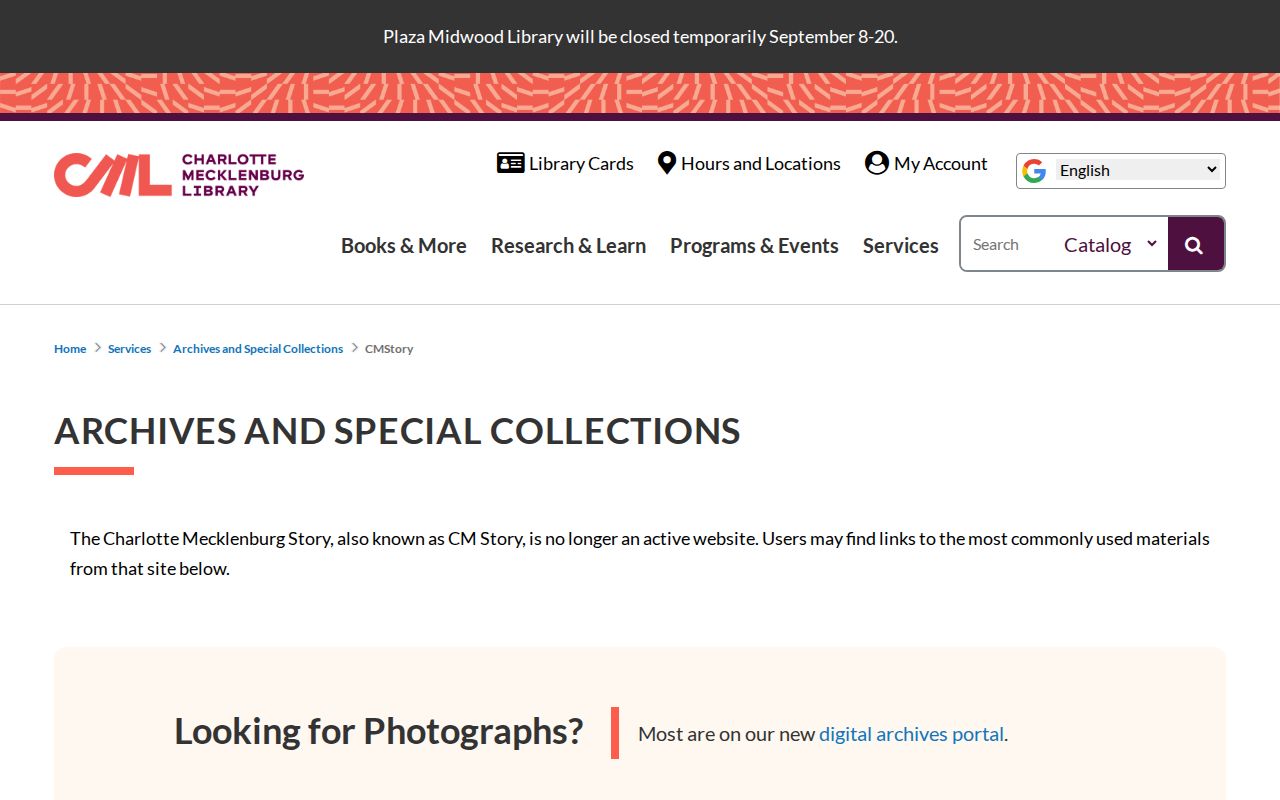The height and width of the screenshot is (800, 1280).
Task: Click the chevron after Home breadcrumb
Action: click(x=98, y=348)
